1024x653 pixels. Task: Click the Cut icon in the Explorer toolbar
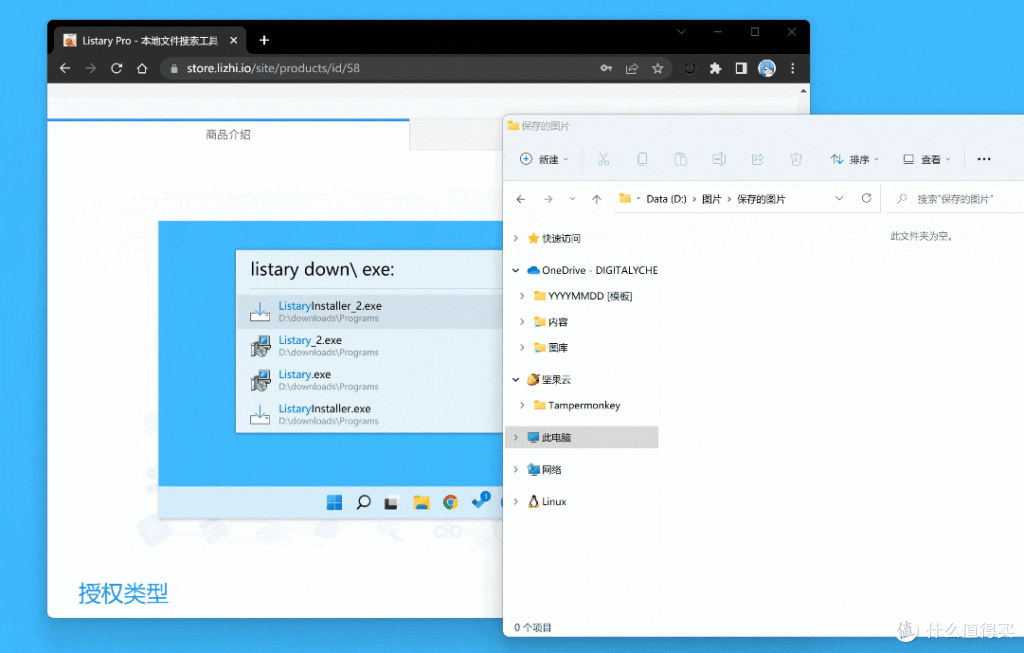pyautogui.click(x=603, y=159)
